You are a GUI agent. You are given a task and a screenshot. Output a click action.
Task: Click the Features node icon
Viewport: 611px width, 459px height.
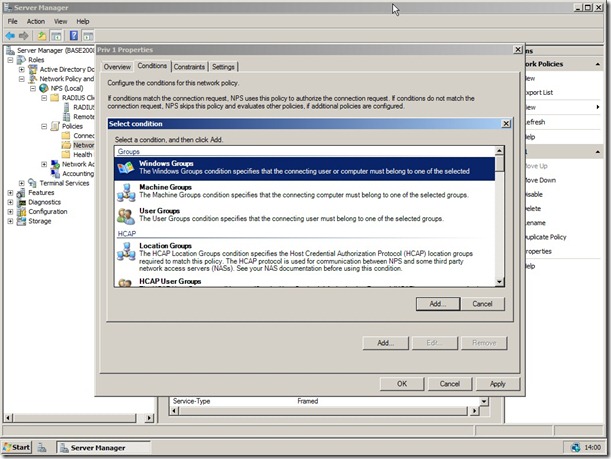coord(21,193)
